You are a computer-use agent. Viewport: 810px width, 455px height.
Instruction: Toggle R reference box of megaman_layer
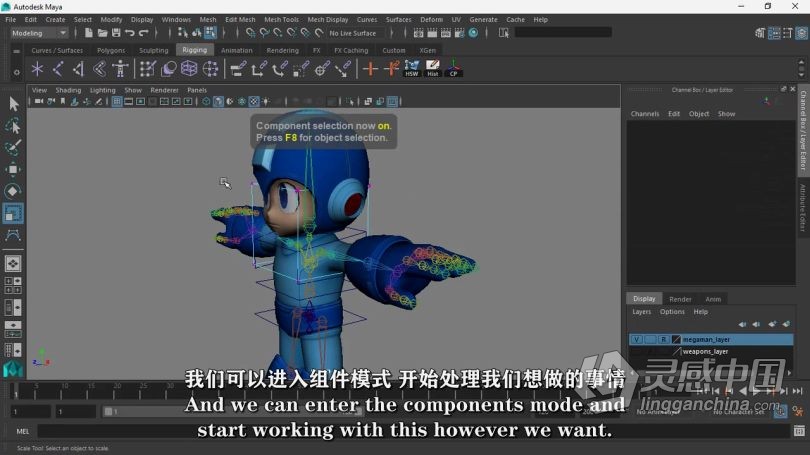point(663,339)
